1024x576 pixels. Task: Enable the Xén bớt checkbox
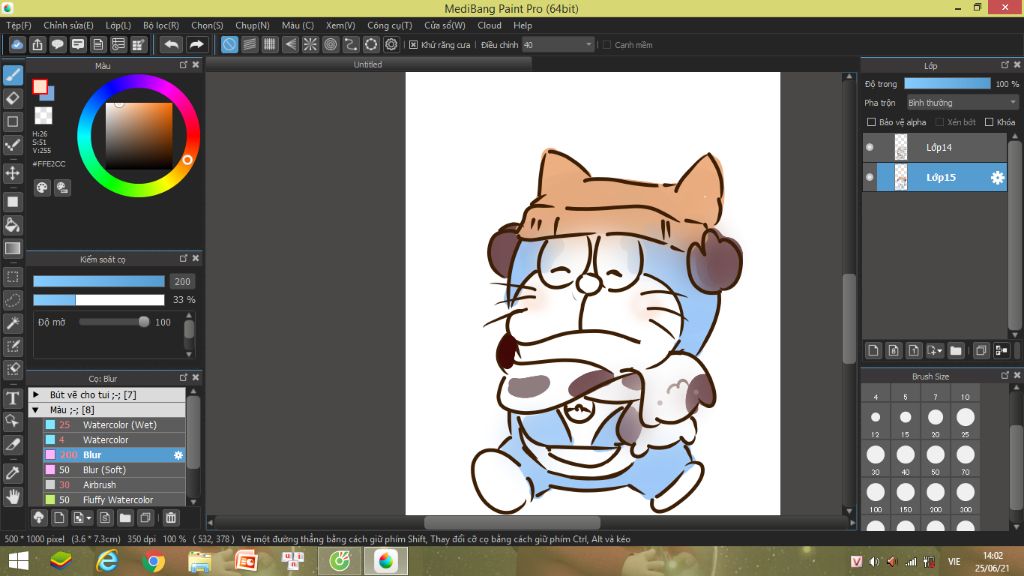939,122
